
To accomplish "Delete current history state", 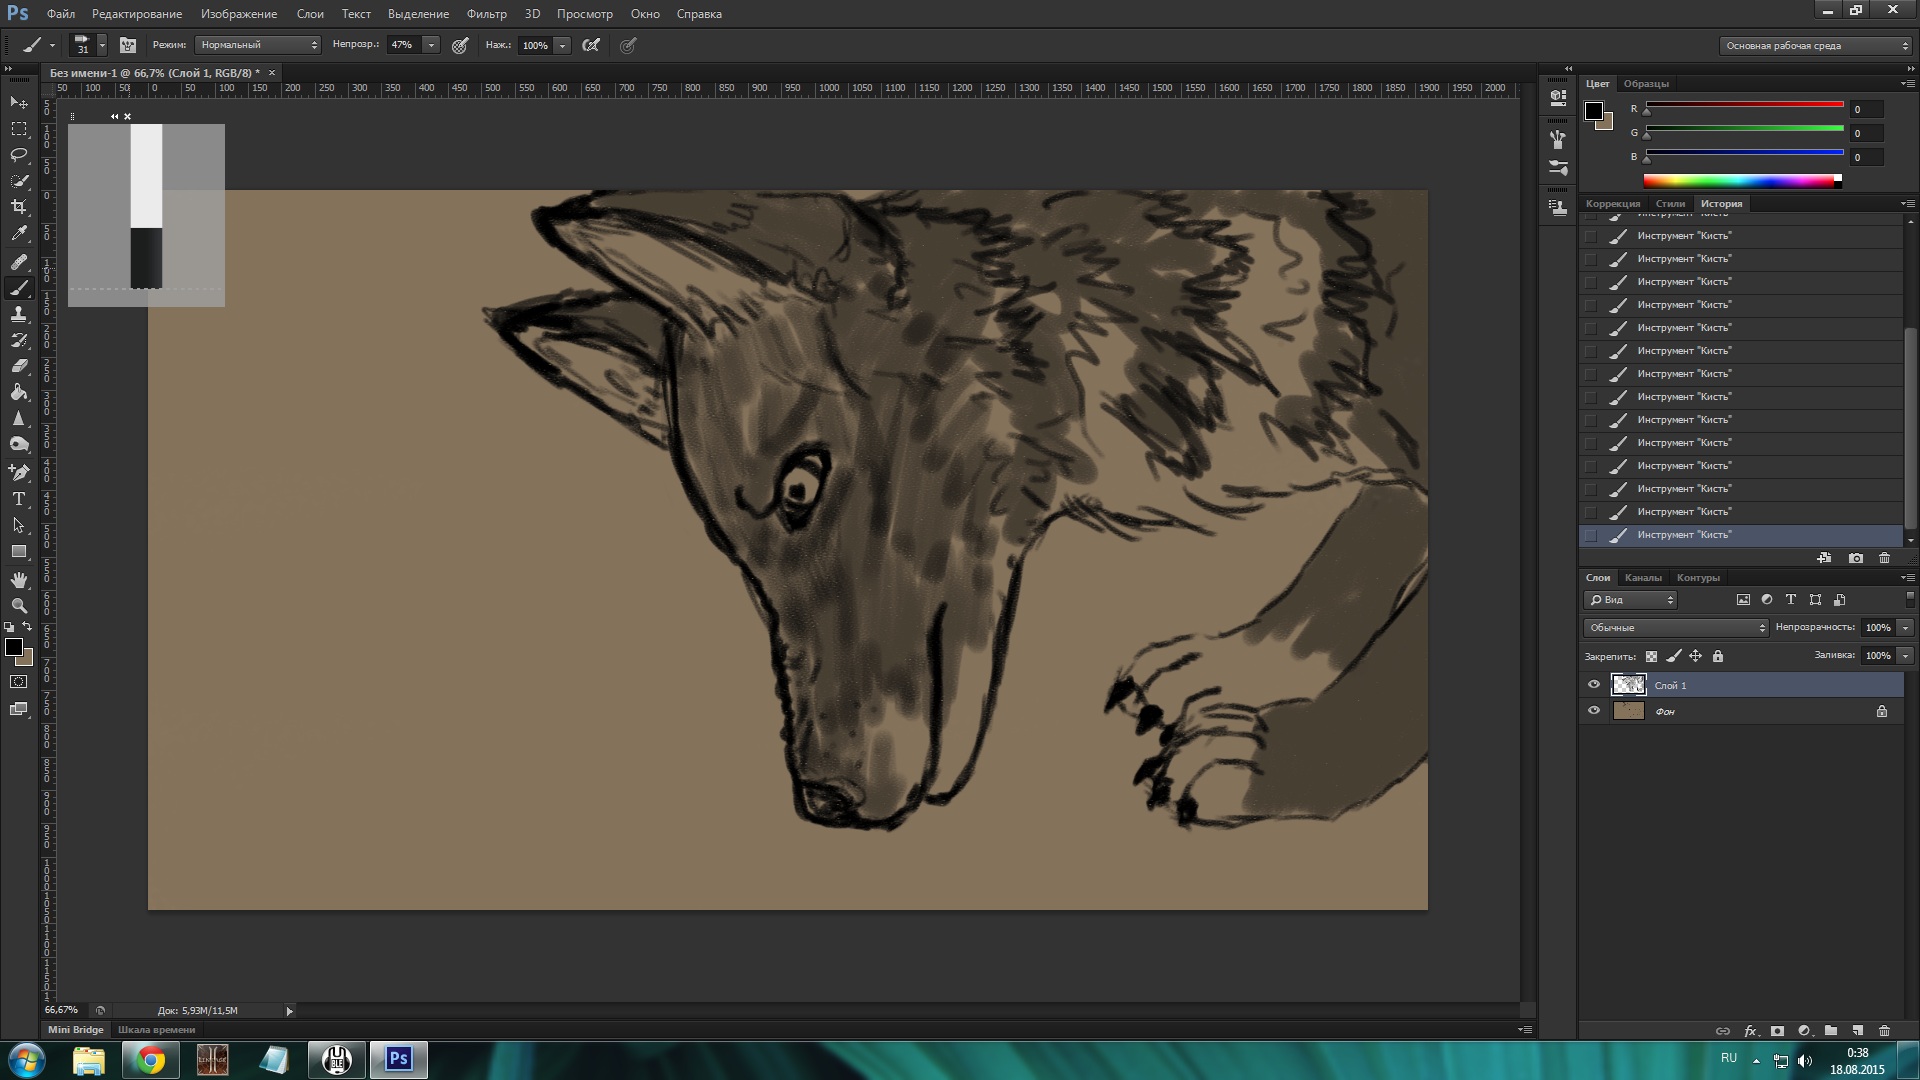I will tap(1884, 558).
